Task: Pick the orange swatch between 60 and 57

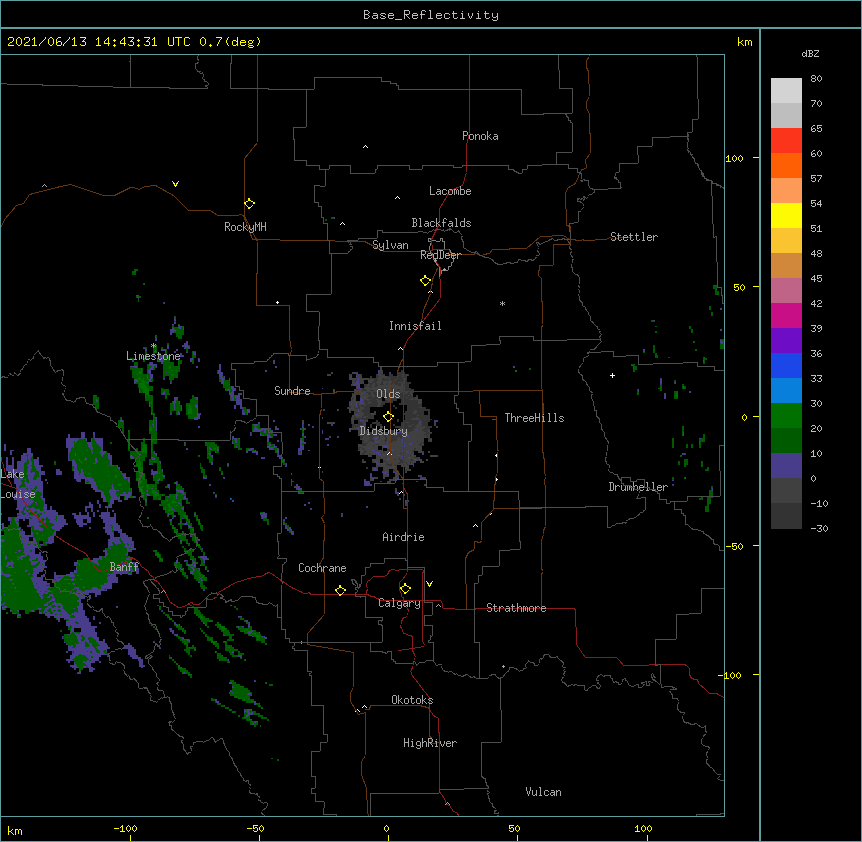Action: [x=786, y=165]
